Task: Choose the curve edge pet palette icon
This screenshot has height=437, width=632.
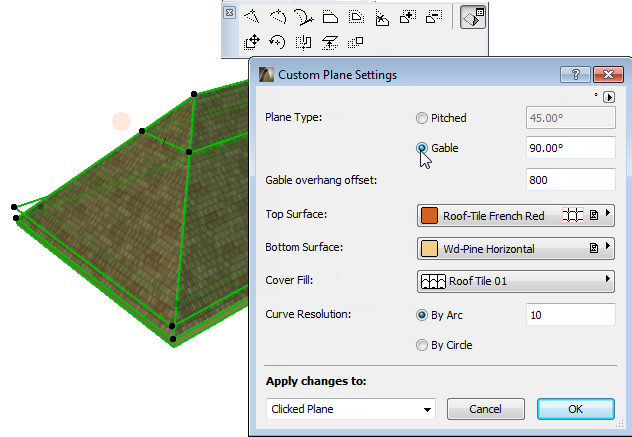Action: tap(278, 17)
